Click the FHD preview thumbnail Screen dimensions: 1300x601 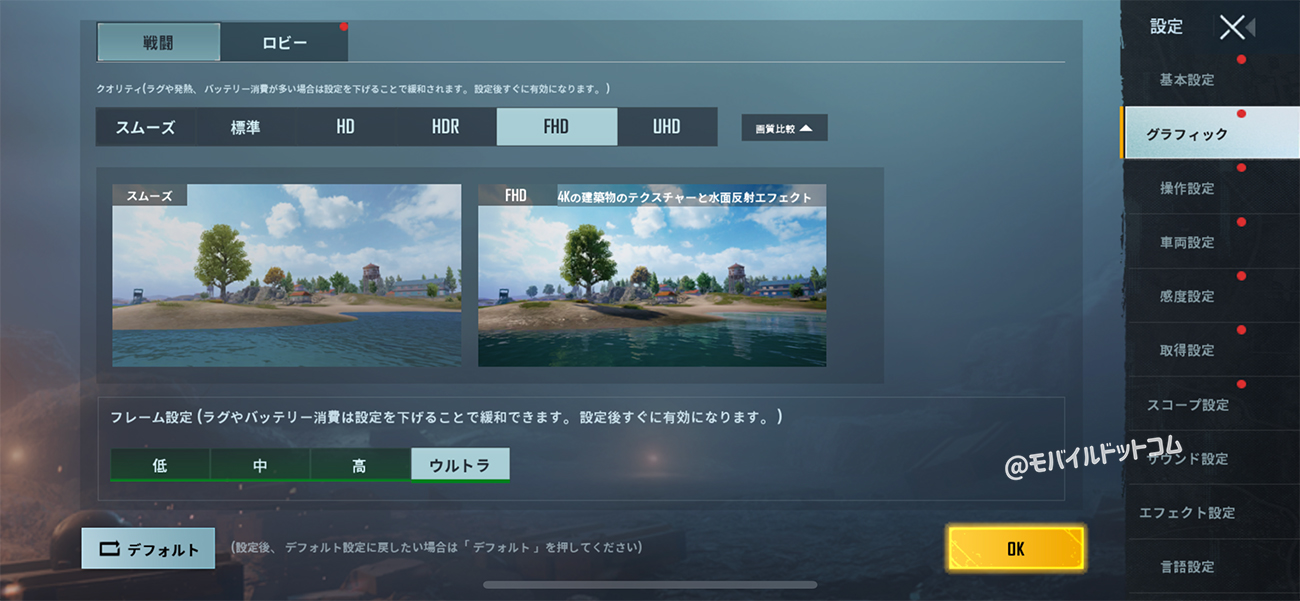pyautogui.click(x=652, y=275)
